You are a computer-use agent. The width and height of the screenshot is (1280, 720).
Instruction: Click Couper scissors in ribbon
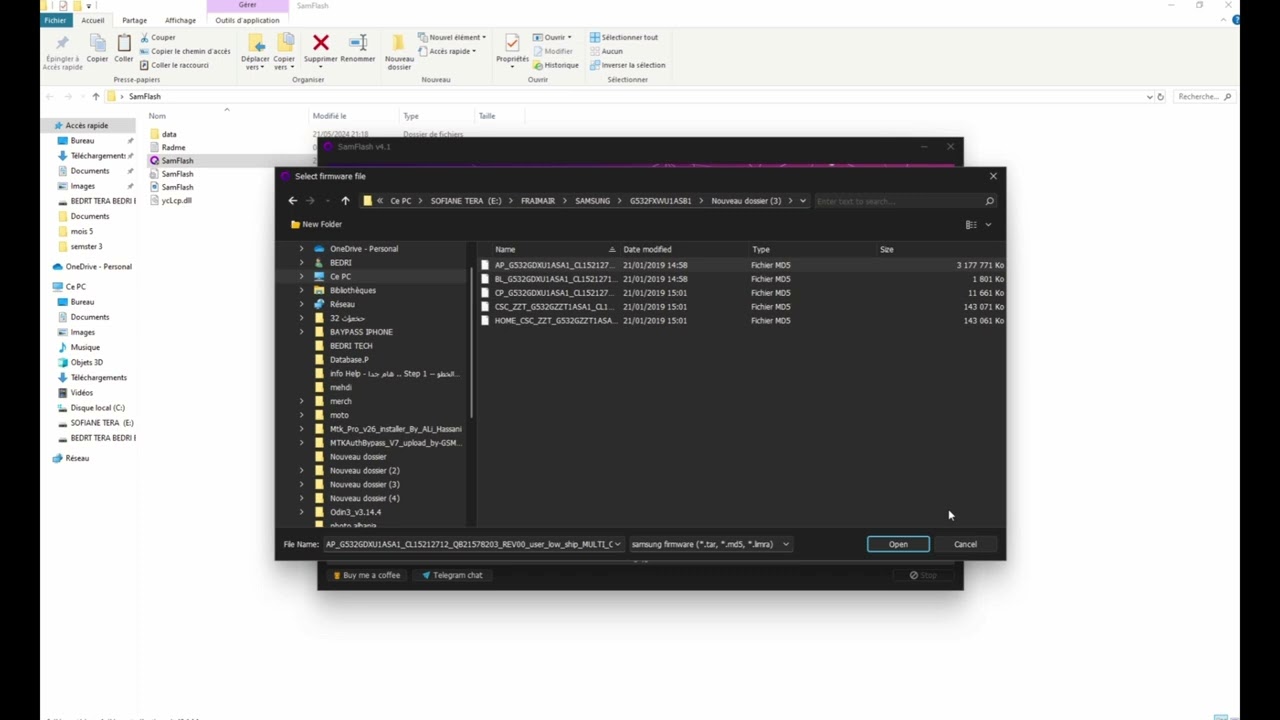coord(157,37)
